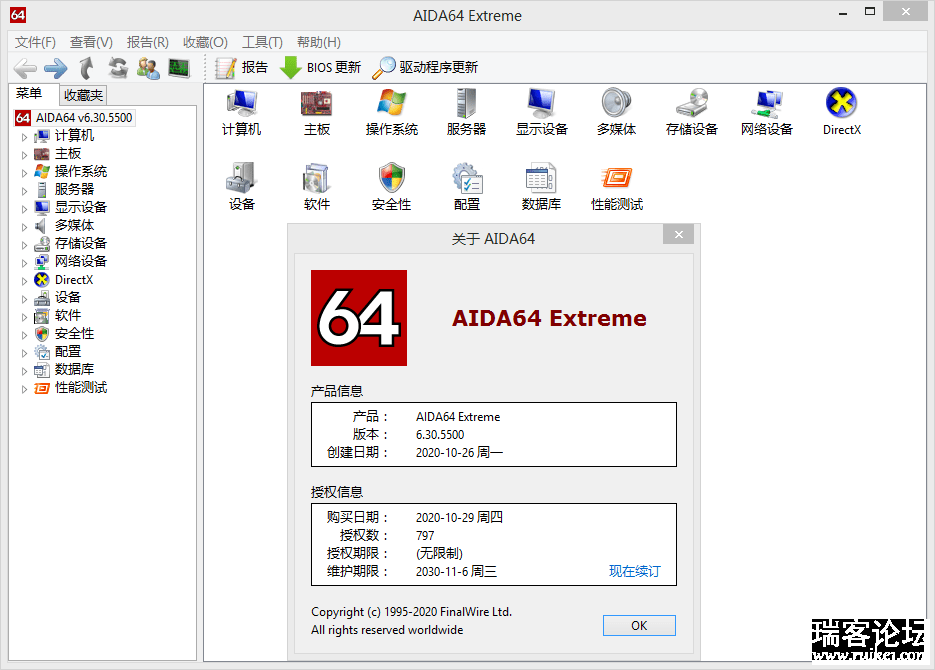
Task: Minimize the AIDA64 Extreme window
Action: click(843, 13)
